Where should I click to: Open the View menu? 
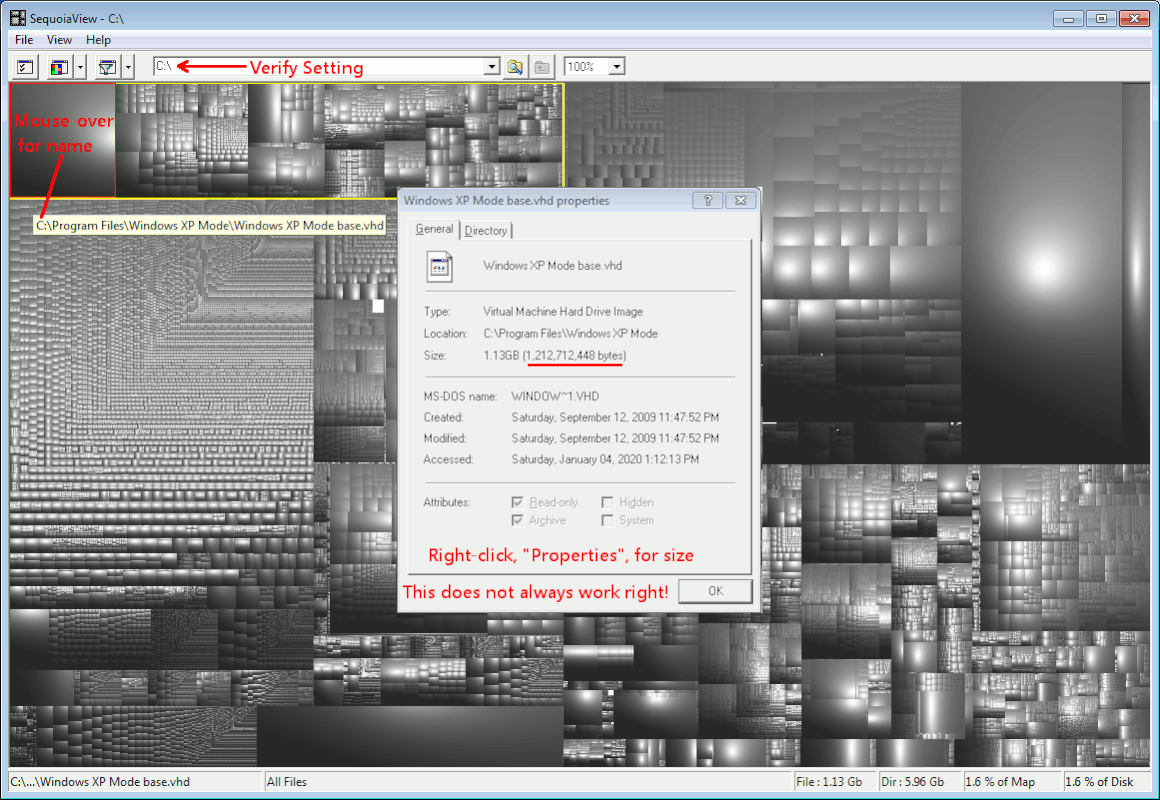[x=59, y=40]
